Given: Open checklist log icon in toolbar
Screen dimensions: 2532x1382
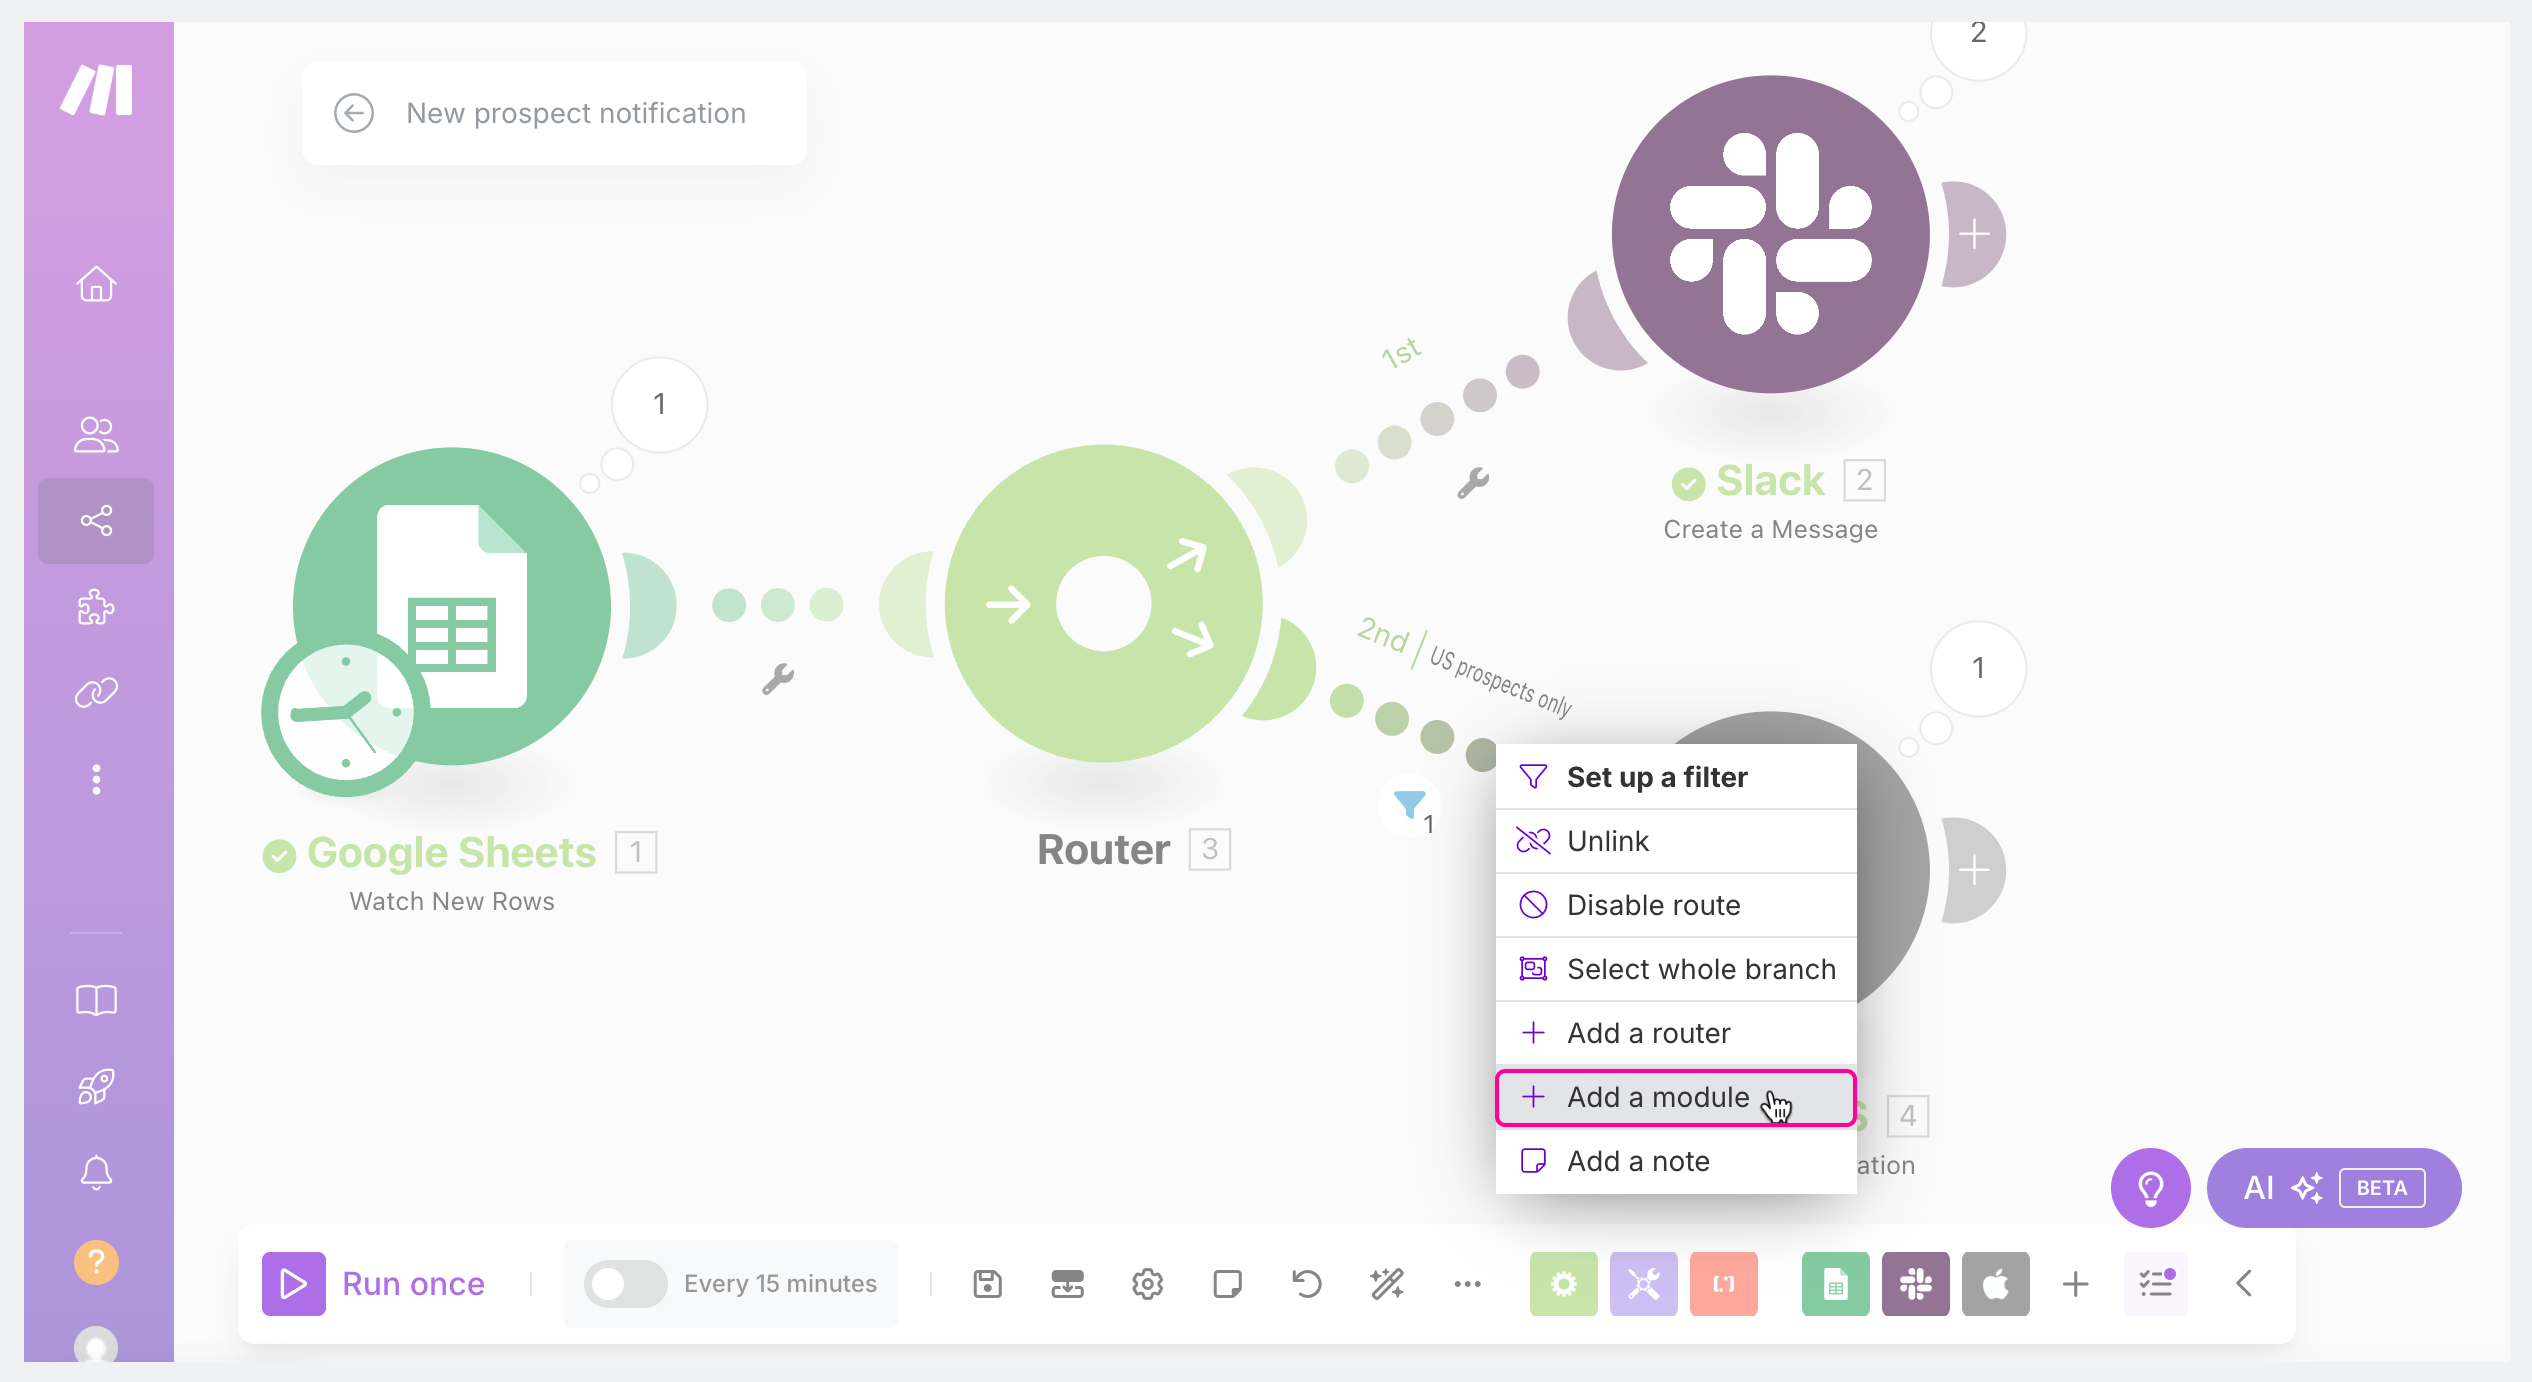Looking at the screenshot, I should [2156, 1284].
